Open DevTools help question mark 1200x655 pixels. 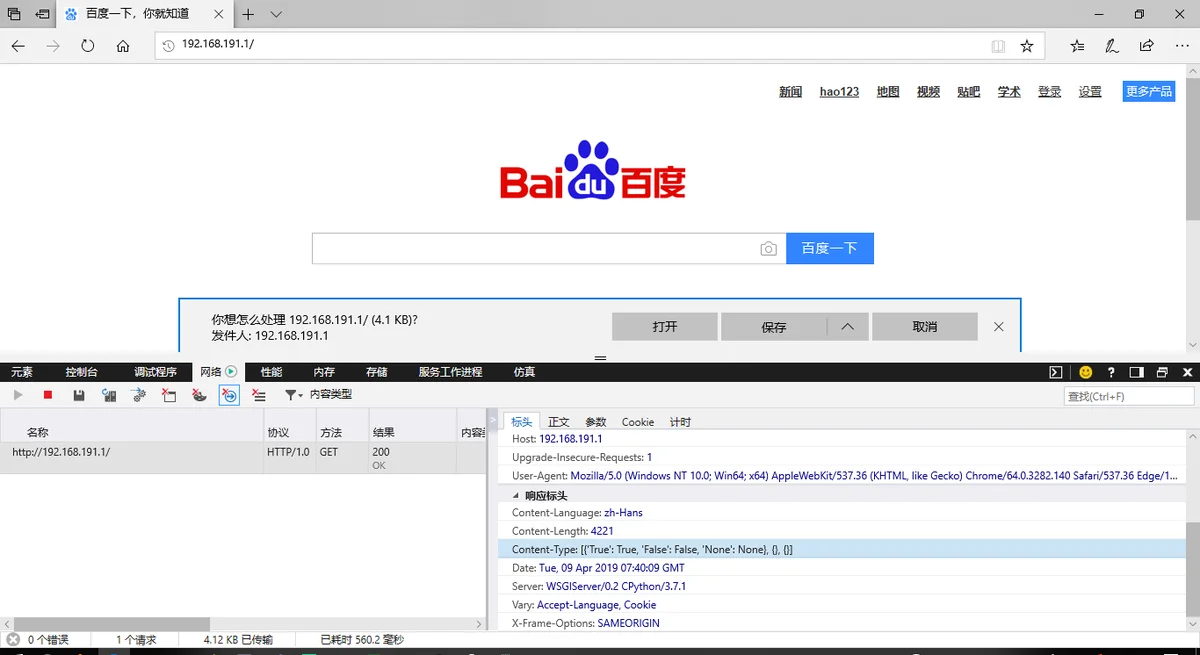click(1111, 372)
